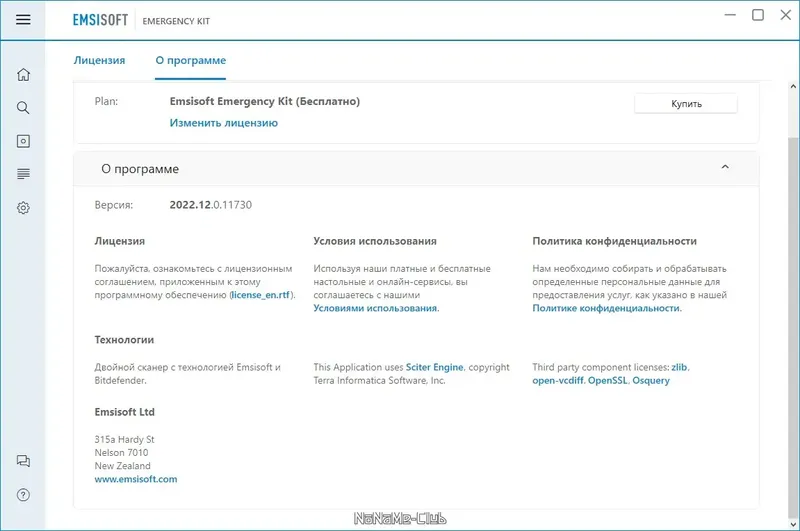This screenshot has height=531, width=800.
Task: Open the zlib license link
Action: pos(679,367)
